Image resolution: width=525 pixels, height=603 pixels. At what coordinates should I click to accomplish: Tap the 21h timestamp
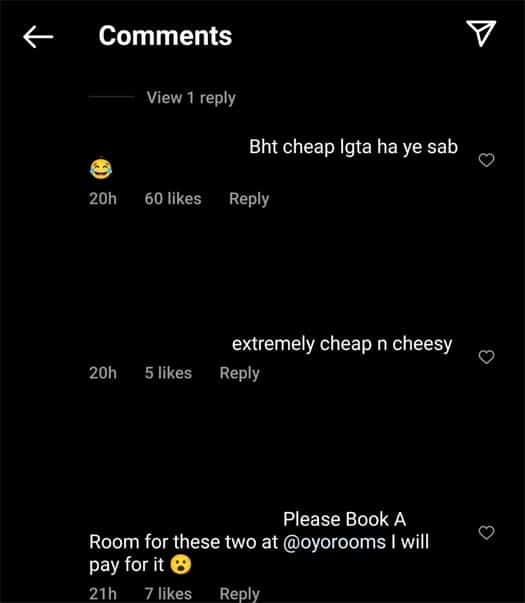pyautogui.click(x=103, y=593)
